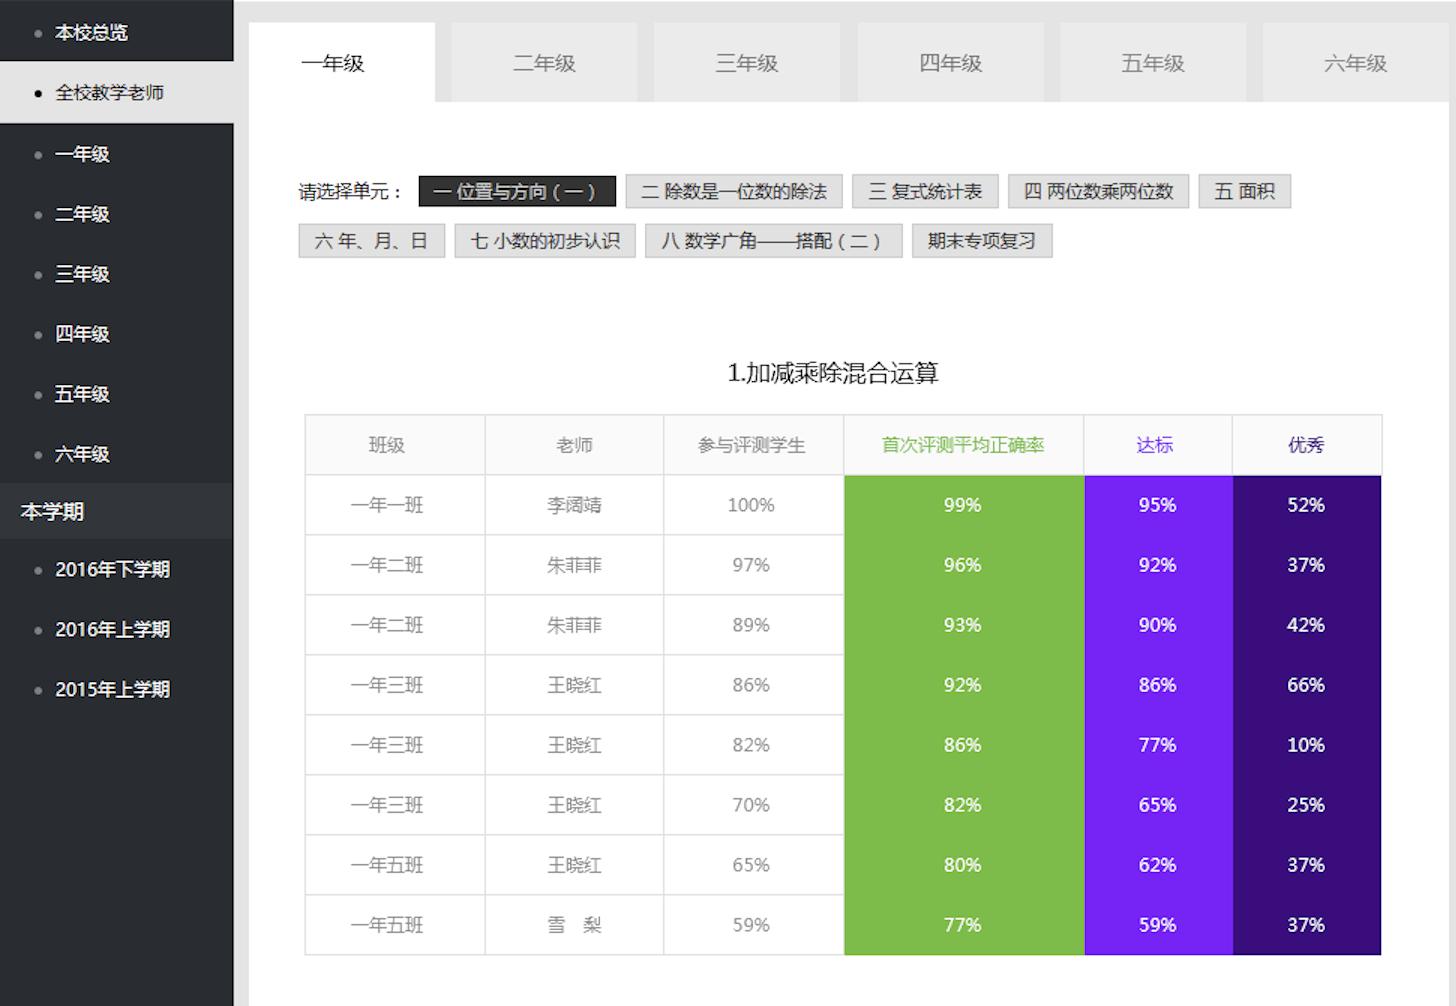1456x1006 pixels.
Task: Open 本校总览 in the sidebar
Action: [91, 33]
